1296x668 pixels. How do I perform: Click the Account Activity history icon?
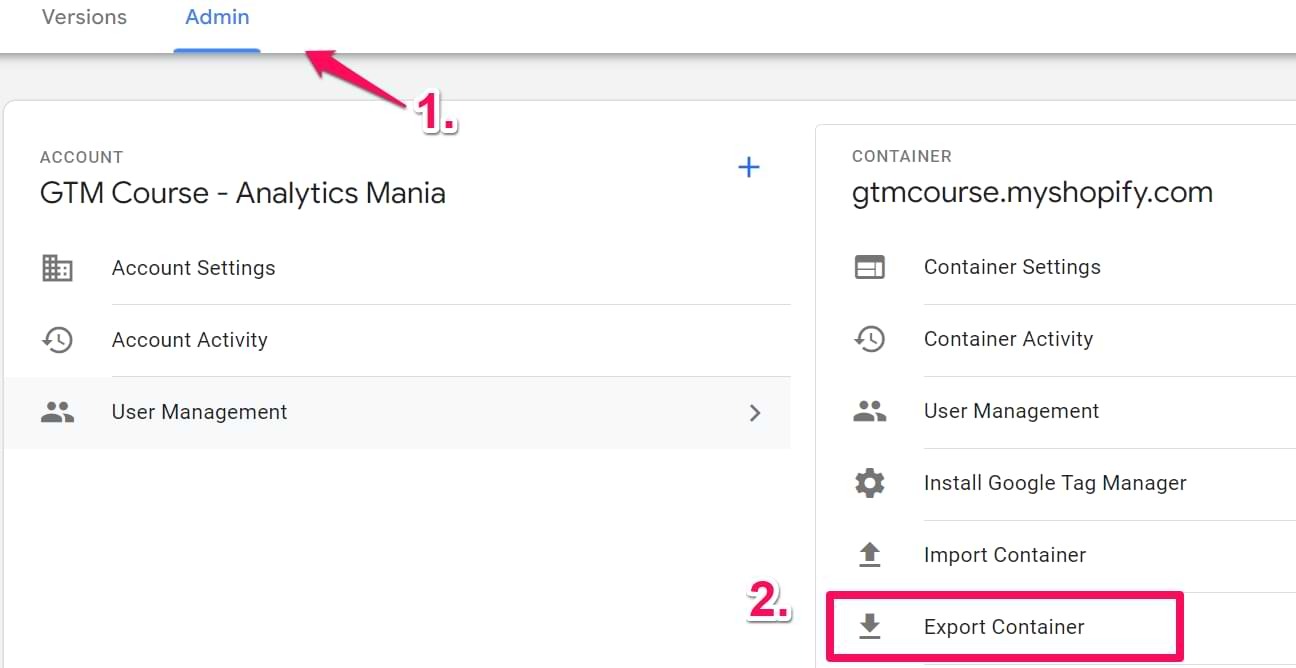(57, 340)
